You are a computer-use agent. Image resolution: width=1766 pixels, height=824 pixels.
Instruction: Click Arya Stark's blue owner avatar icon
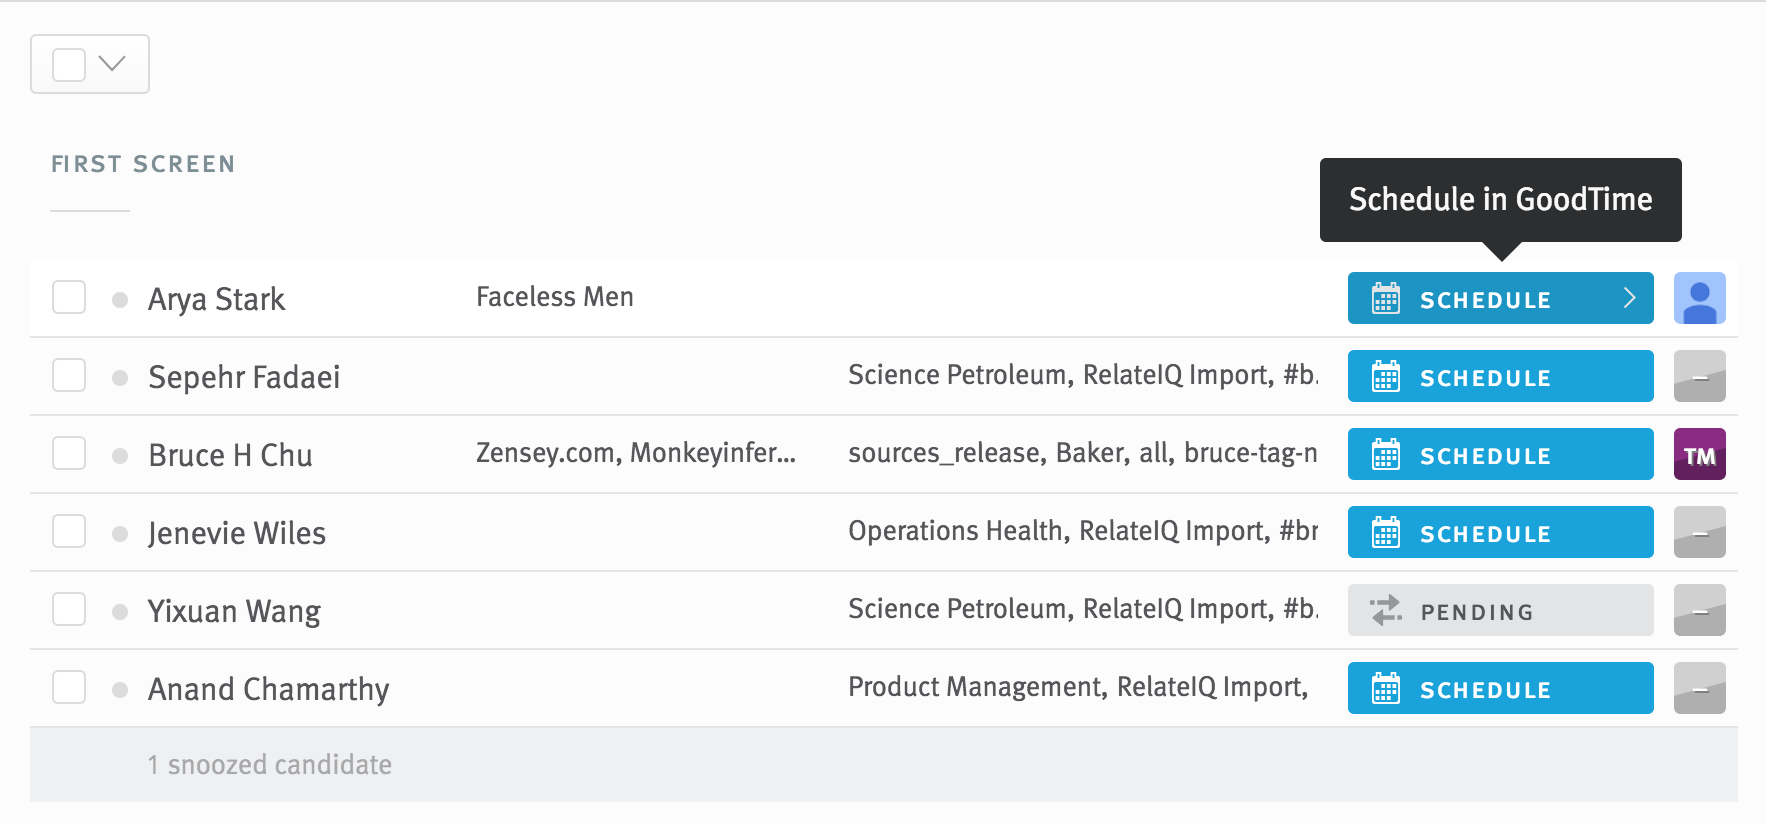(1699, 298)
